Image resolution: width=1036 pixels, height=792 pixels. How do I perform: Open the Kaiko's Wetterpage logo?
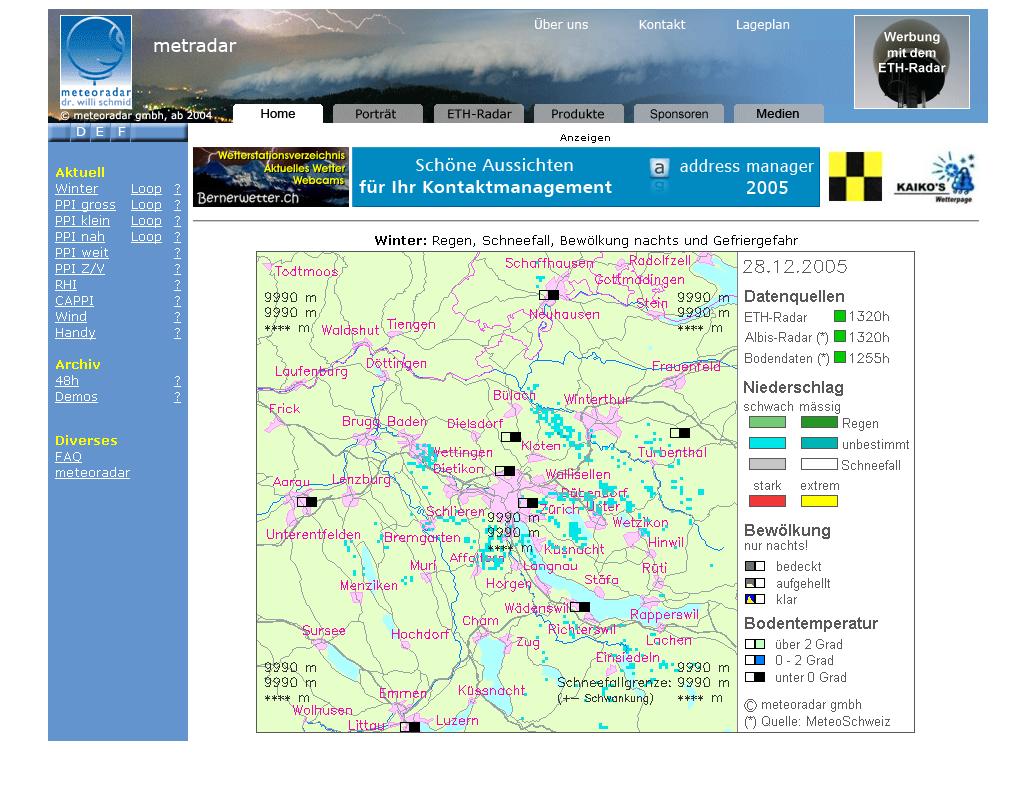coord(934,178)
